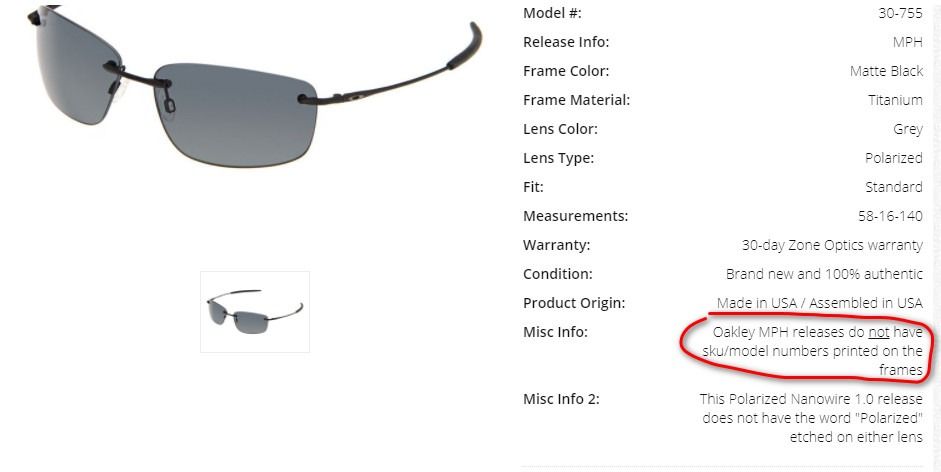Click the underlined word 'not' in Misc Info

click(879, 331)
